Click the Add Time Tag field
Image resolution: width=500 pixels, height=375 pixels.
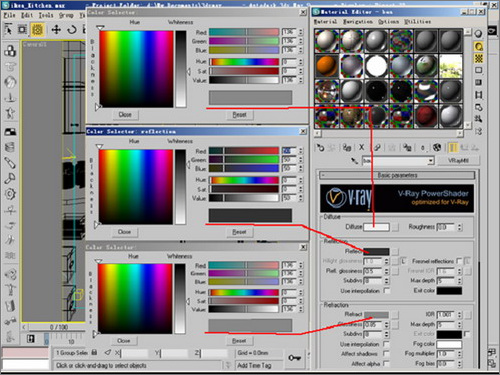click(x=258, y=366)
